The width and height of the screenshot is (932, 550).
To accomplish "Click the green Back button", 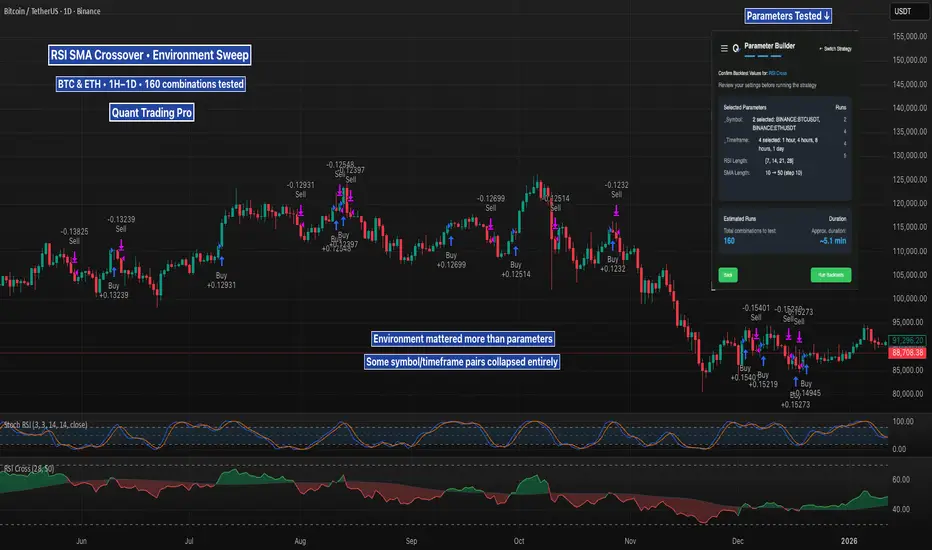I will (728, 275).
